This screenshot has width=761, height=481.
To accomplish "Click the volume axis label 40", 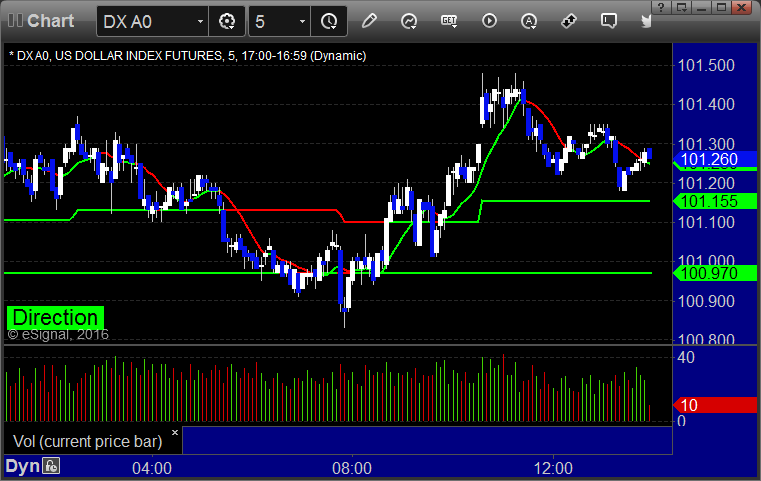I will tap(686, 358).
